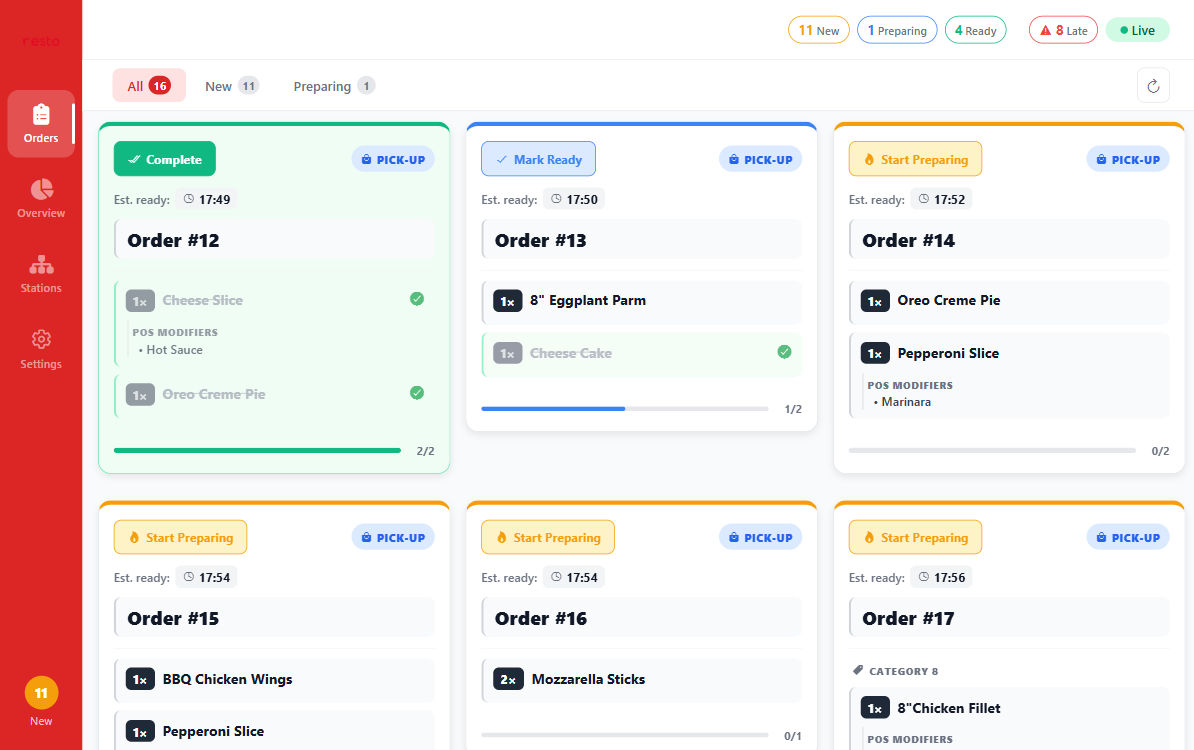Mark 8" Eggplant Parm as done

tap(642, 302)
